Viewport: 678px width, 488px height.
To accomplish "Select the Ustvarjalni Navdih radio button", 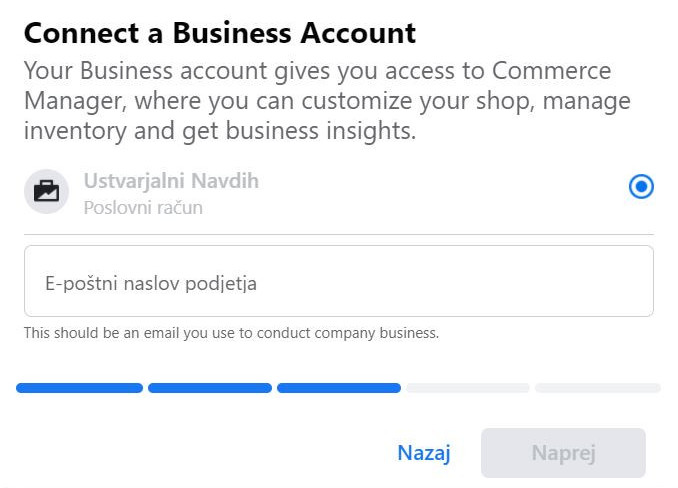I will (641, 187).
